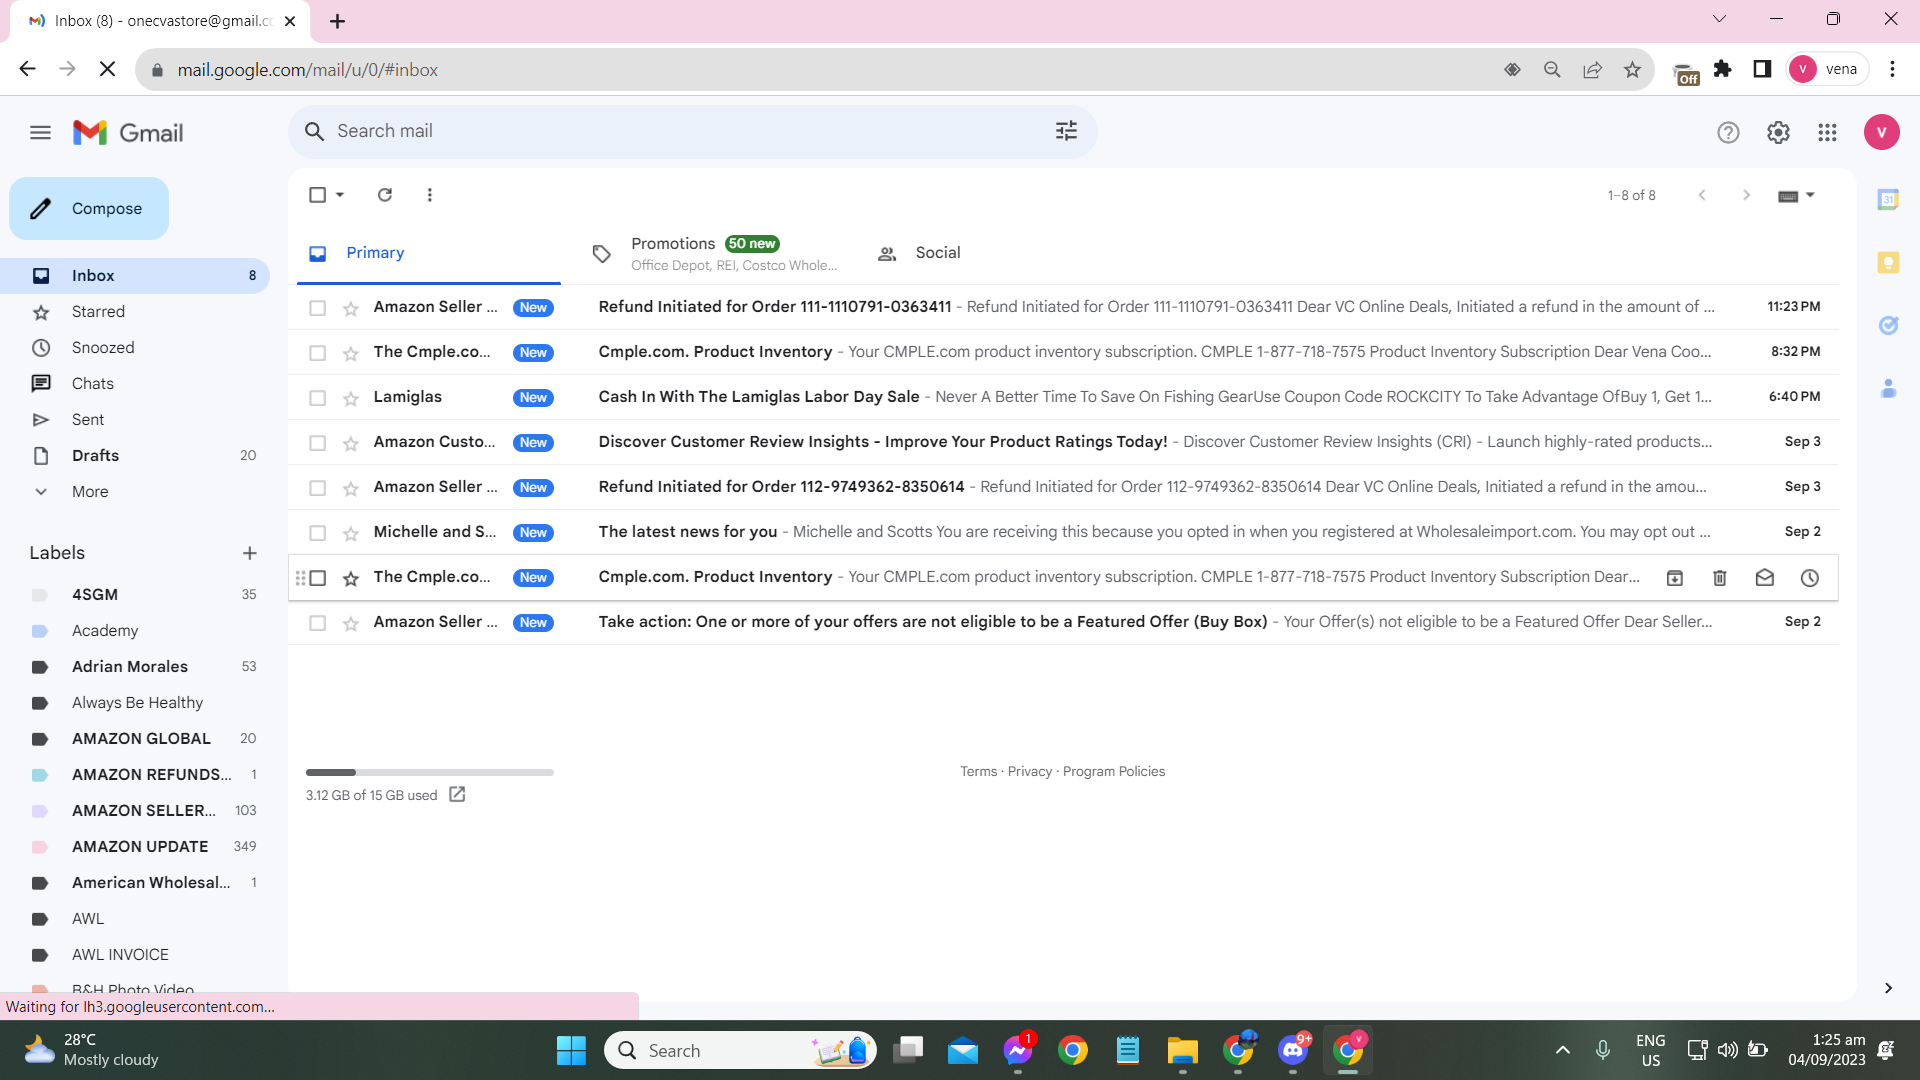Refresh the inbox
The height and width of the screenshot is (1080, 1920).
pyautogui.click(x=385, y=195)
